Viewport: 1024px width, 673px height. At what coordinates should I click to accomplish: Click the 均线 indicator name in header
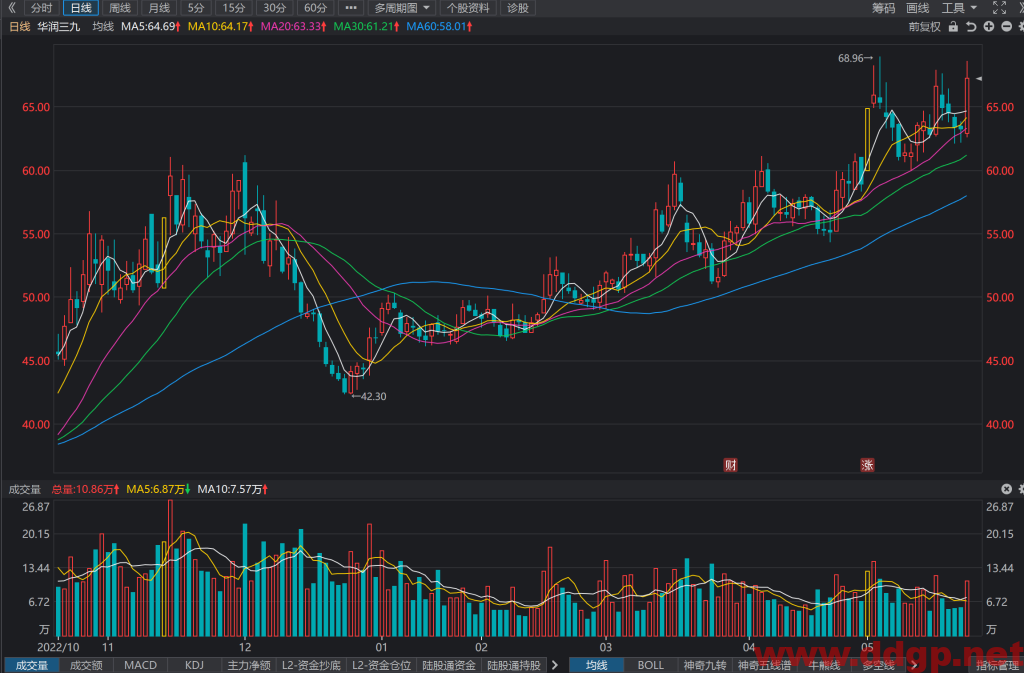pyautogui.click(x=103, y=27)
